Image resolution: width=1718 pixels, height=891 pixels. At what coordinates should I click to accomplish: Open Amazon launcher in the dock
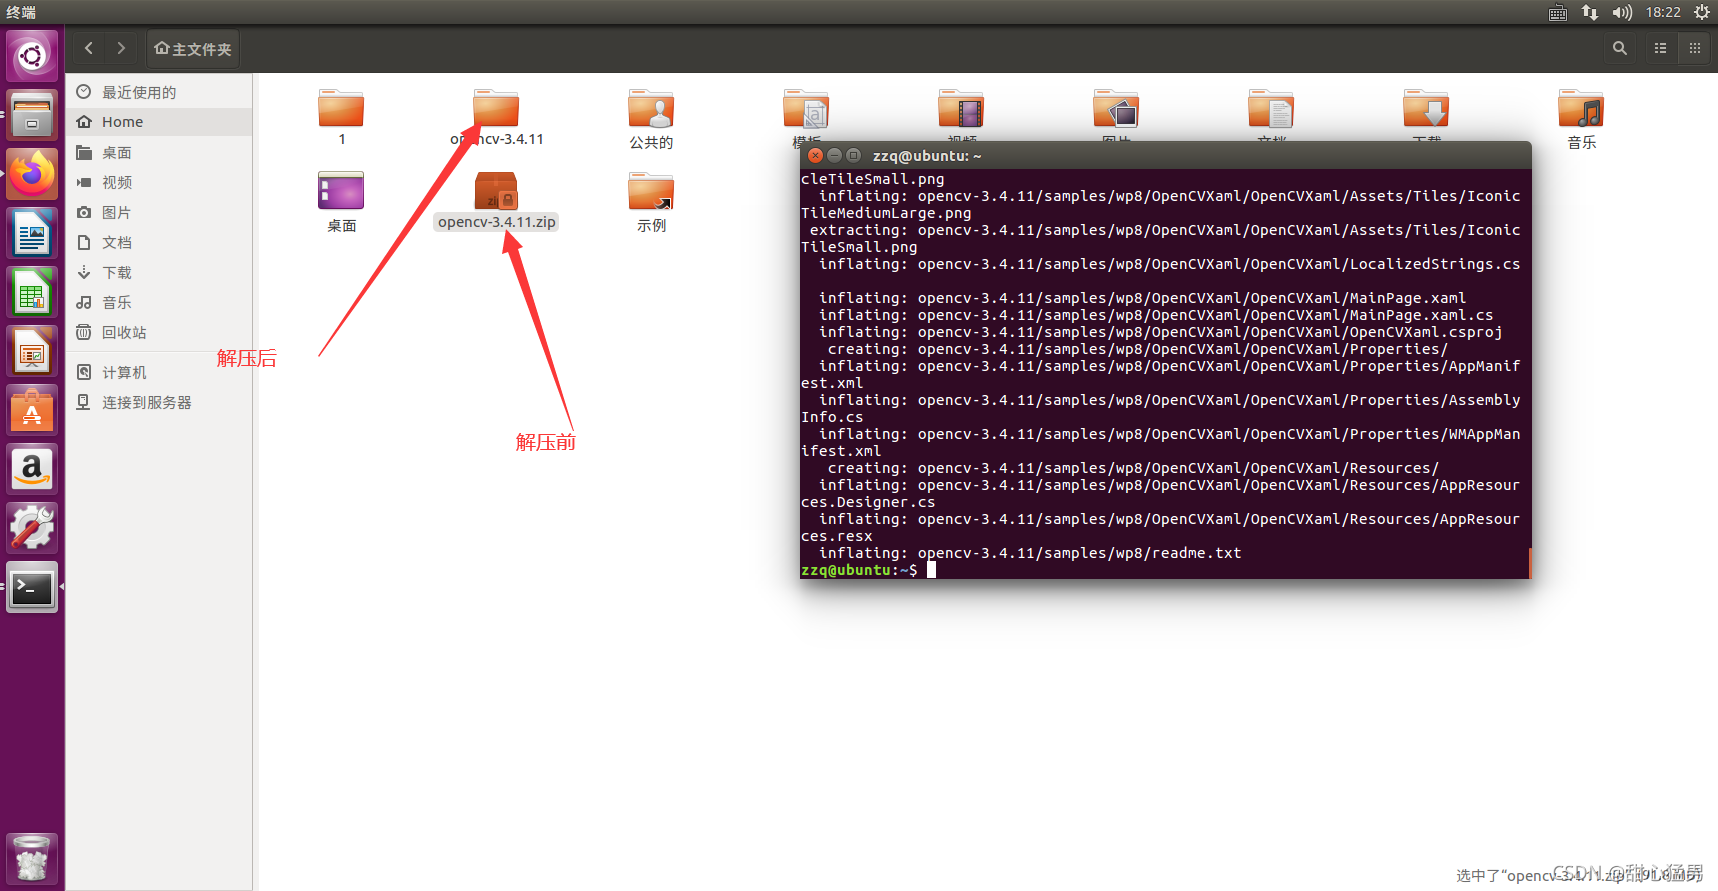coord(32,470)
